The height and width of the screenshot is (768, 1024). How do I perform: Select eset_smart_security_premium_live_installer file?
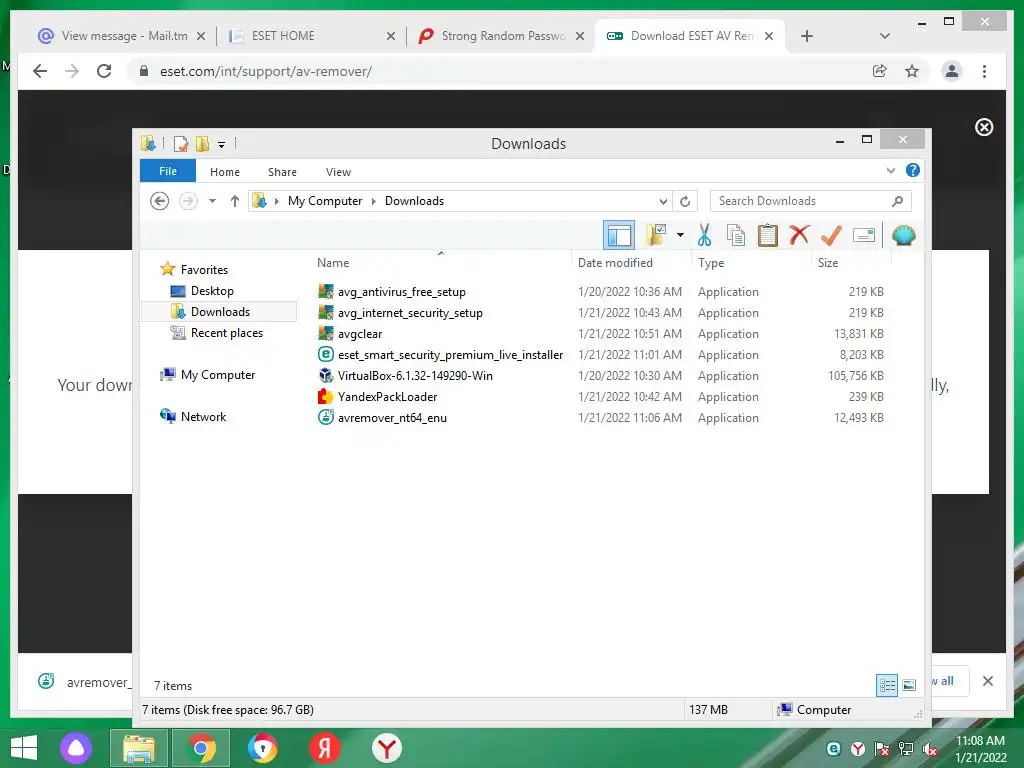point(450,355)
